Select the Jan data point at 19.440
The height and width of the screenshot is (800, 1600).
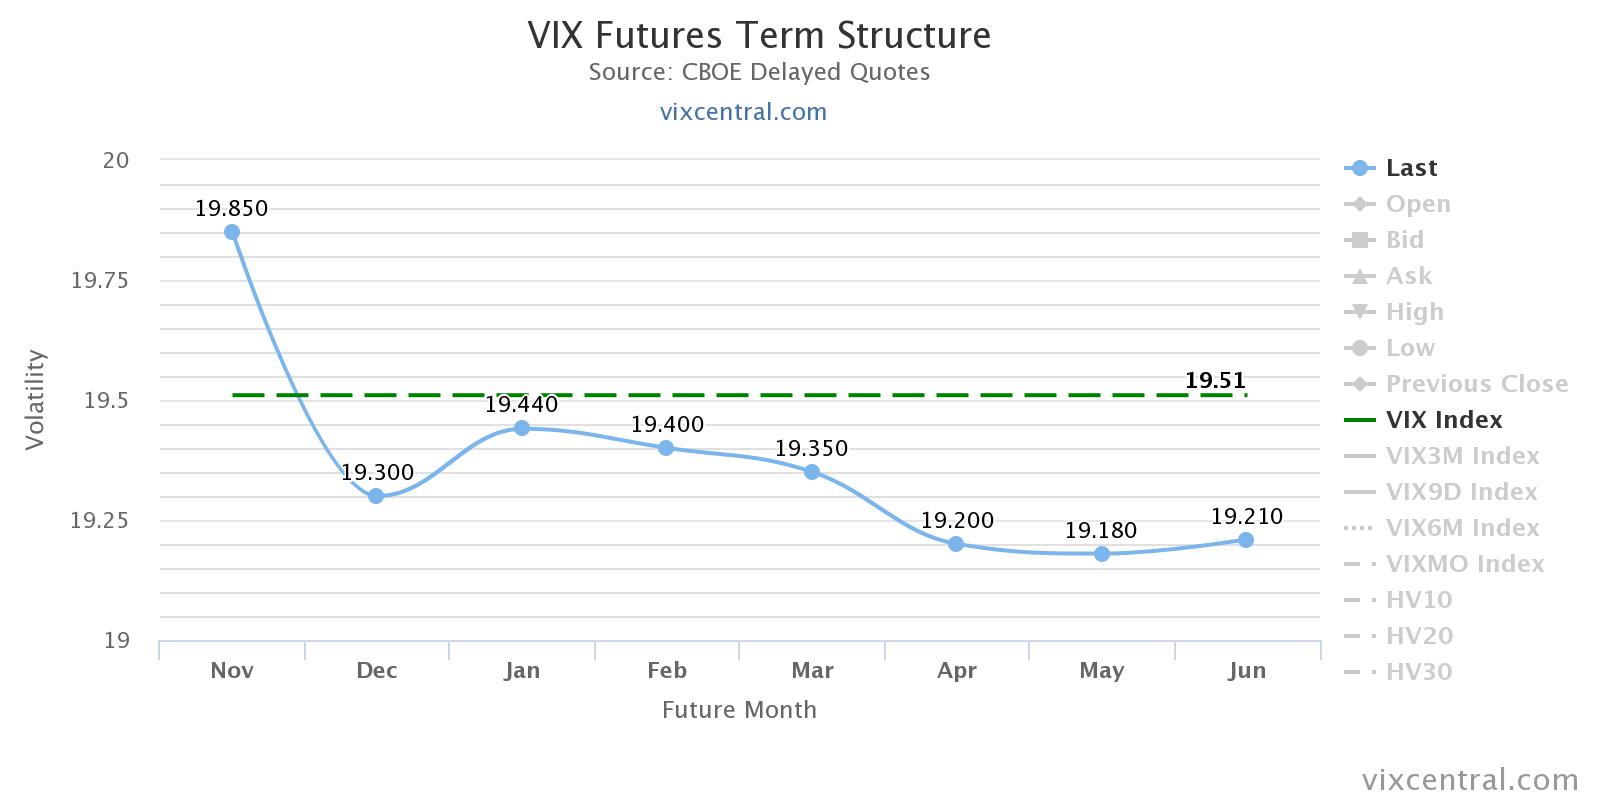(522, 428)
